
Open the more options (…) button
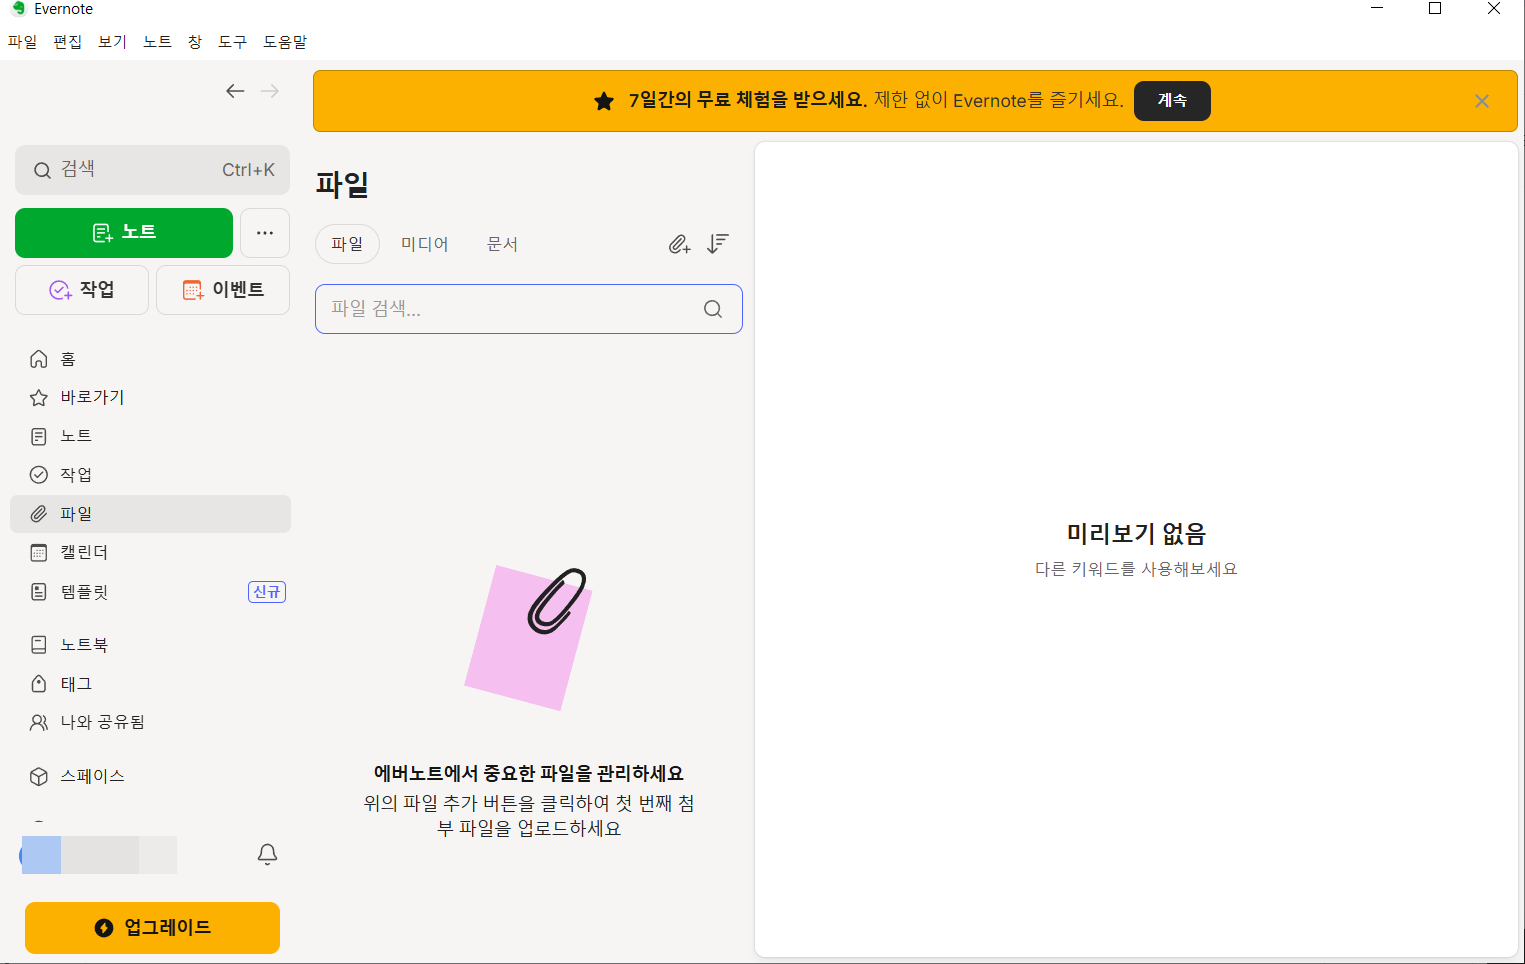click(x=265, y=232)
